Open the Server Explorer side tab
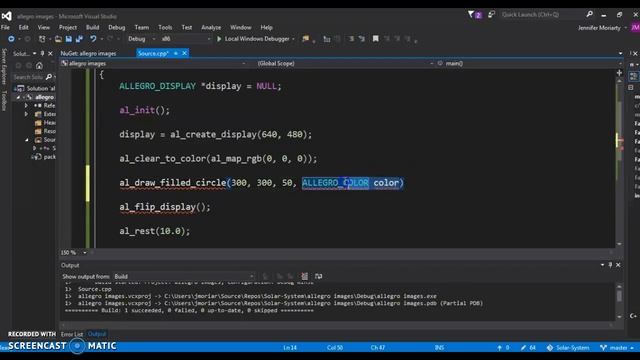 coord(4,66)
